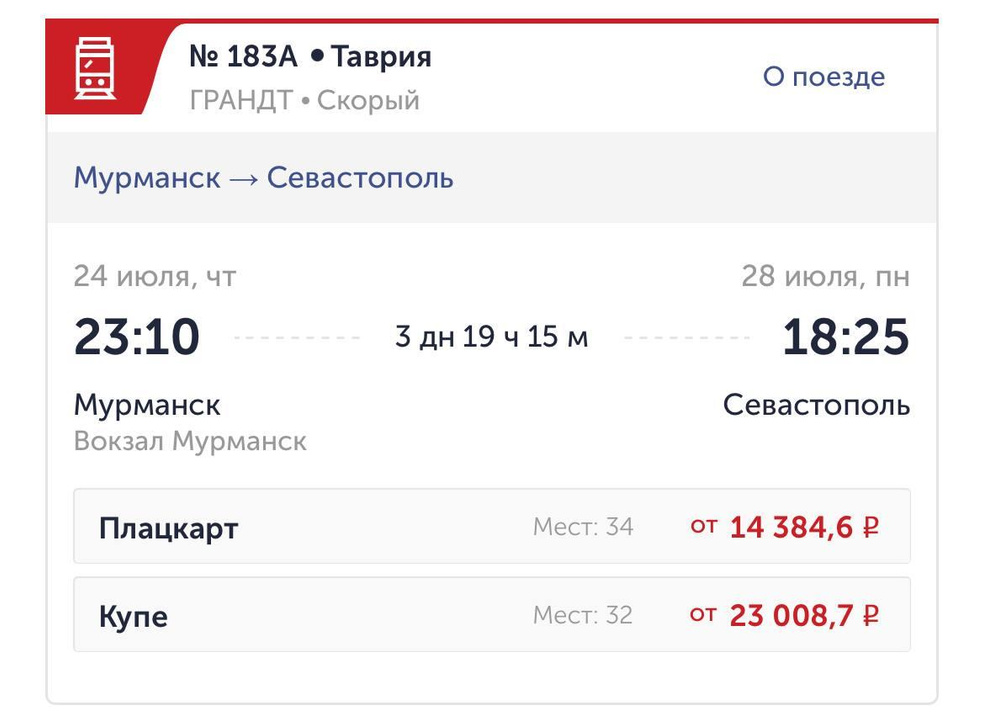Click the arrival city name Севастополь
Image resolution: width=984 pixels, height=716 pixels.
(816, 405)
